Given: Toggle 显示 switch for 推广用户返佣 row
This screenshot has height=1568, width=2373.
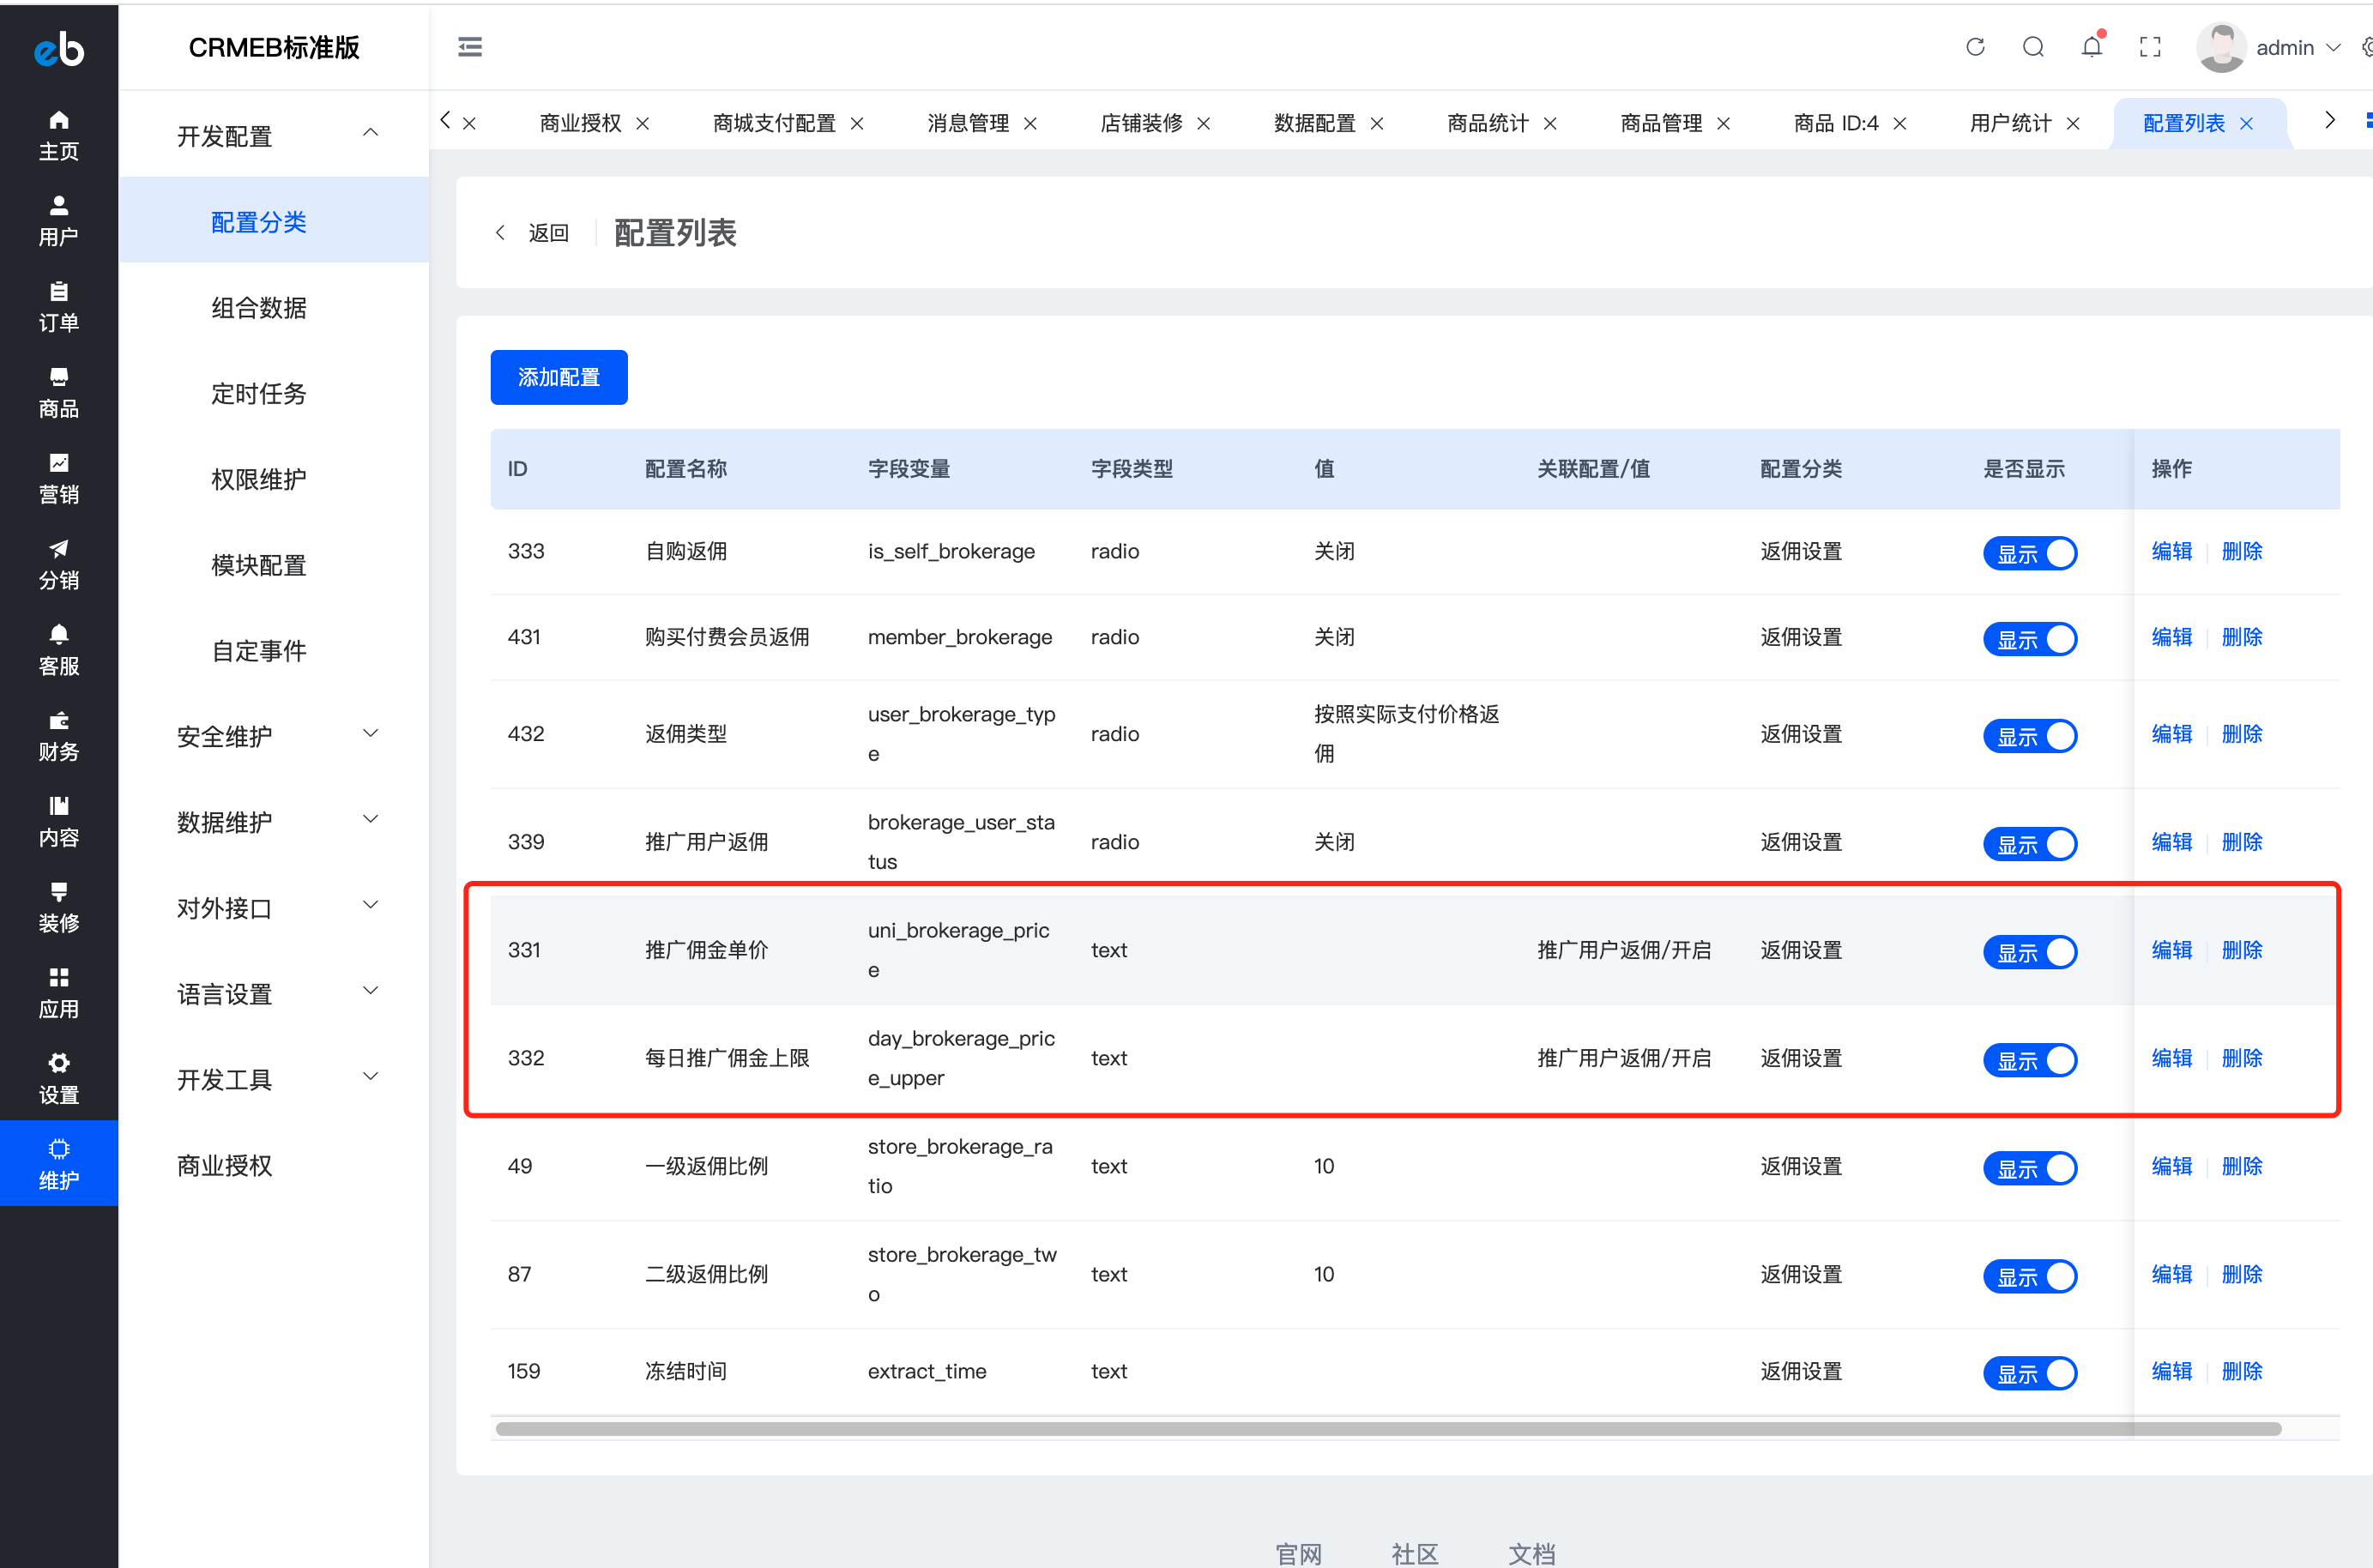Looking at the screenshot, I should point(2030,844).
